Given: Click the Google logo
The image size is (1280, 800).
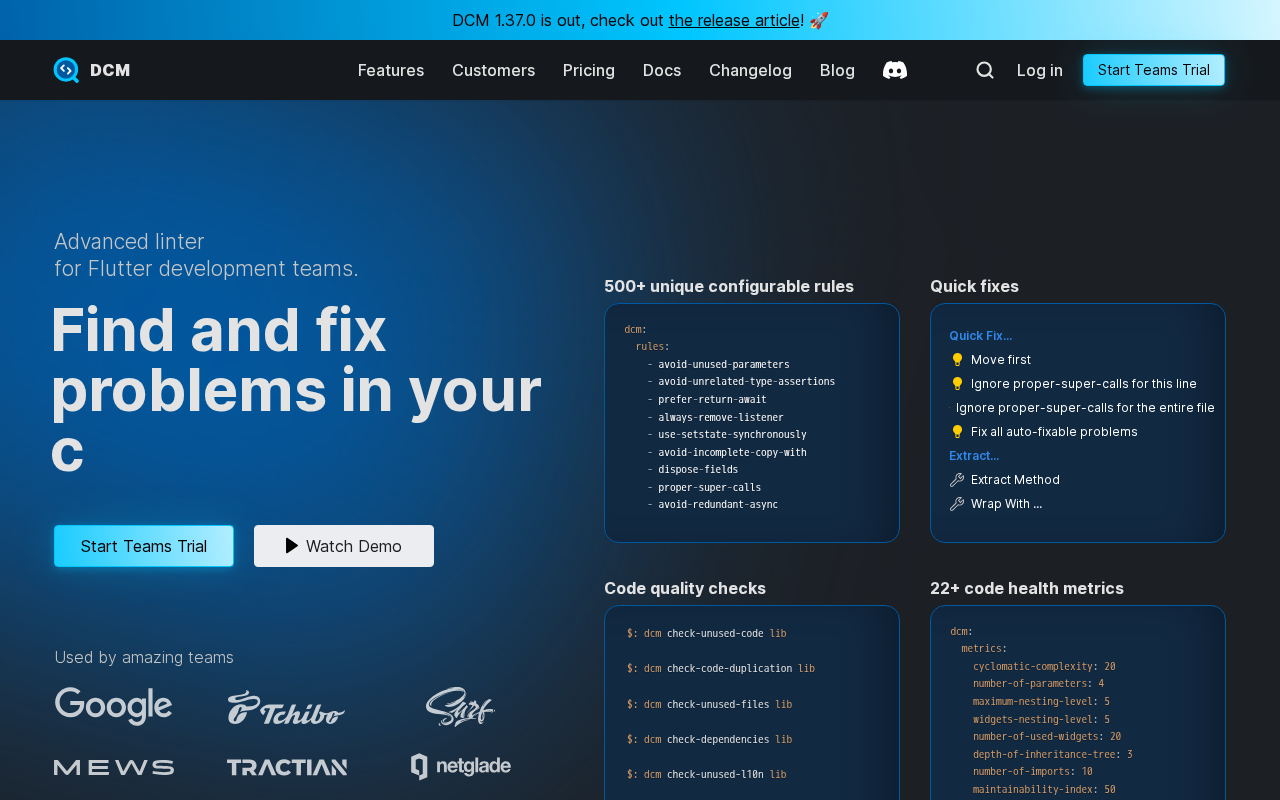Looking at the screenshot, I should 114,706.
